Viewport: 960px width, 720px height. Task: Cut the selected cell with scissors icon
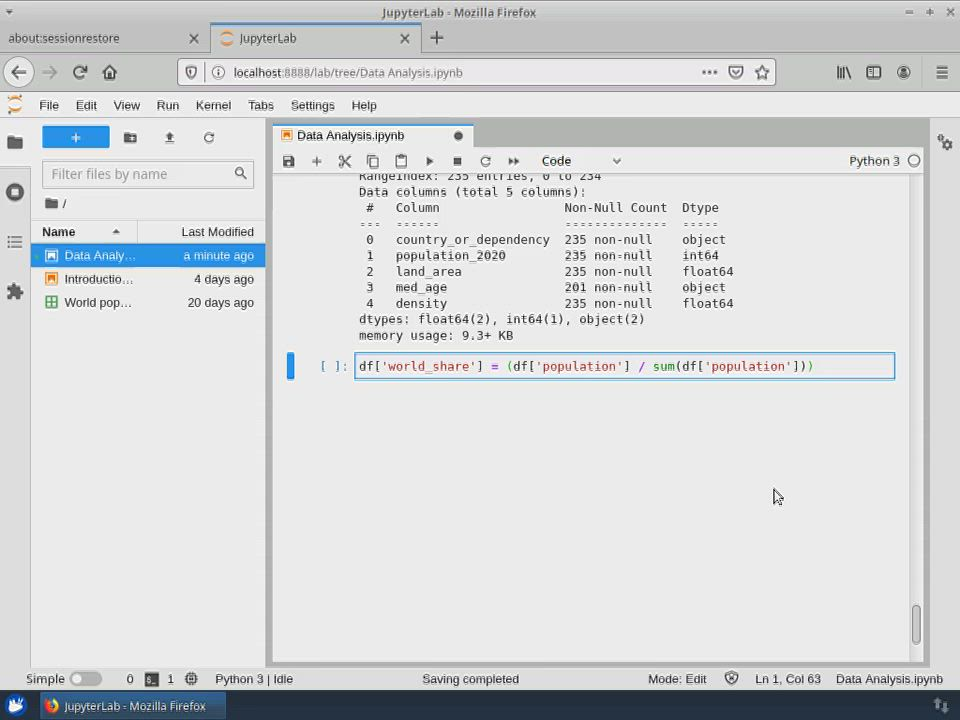(x=345, y=161)
